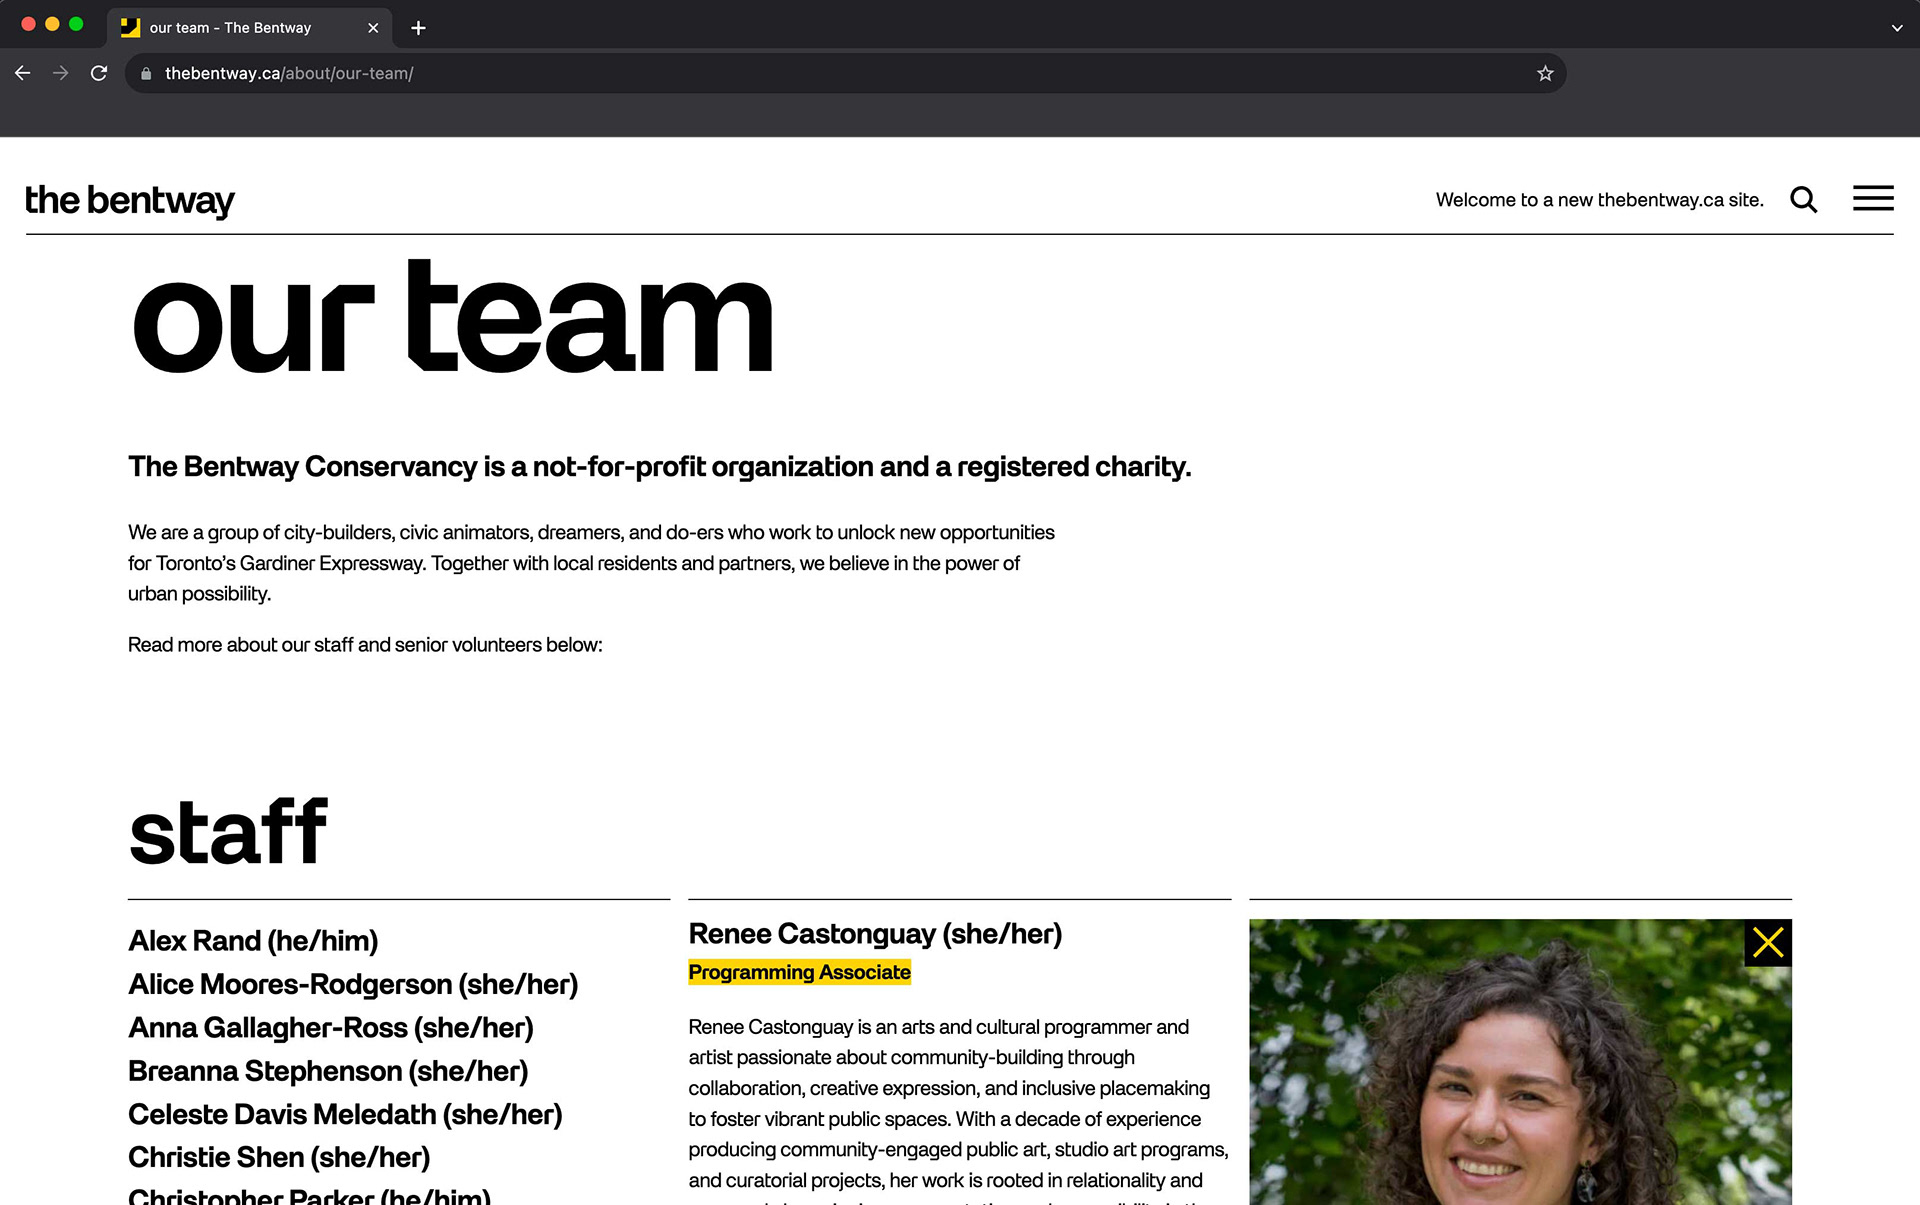Image resolution: width=1920 pixels, height=1205 pixels.
Task: Click the 'our team' page heading
Action: [452, 317]
